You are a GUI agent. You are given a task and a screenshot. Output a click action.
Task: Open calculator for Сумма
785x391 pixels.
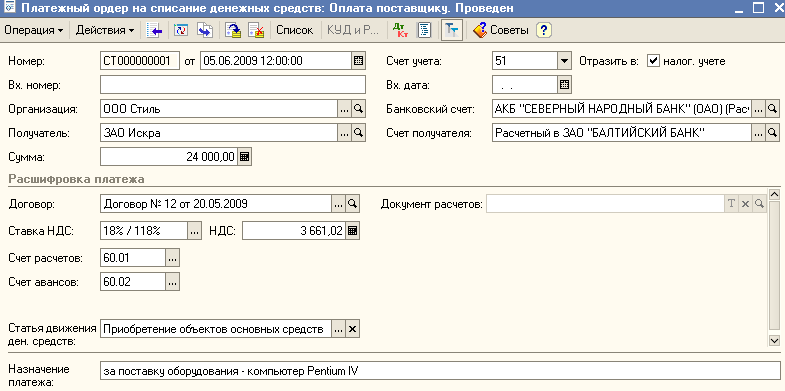pos(244,157)
